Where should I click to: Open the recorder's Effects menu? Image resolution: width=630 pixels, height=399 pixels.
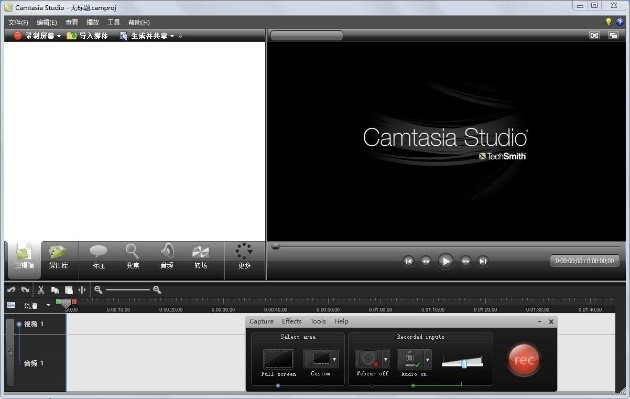(292, 321)
